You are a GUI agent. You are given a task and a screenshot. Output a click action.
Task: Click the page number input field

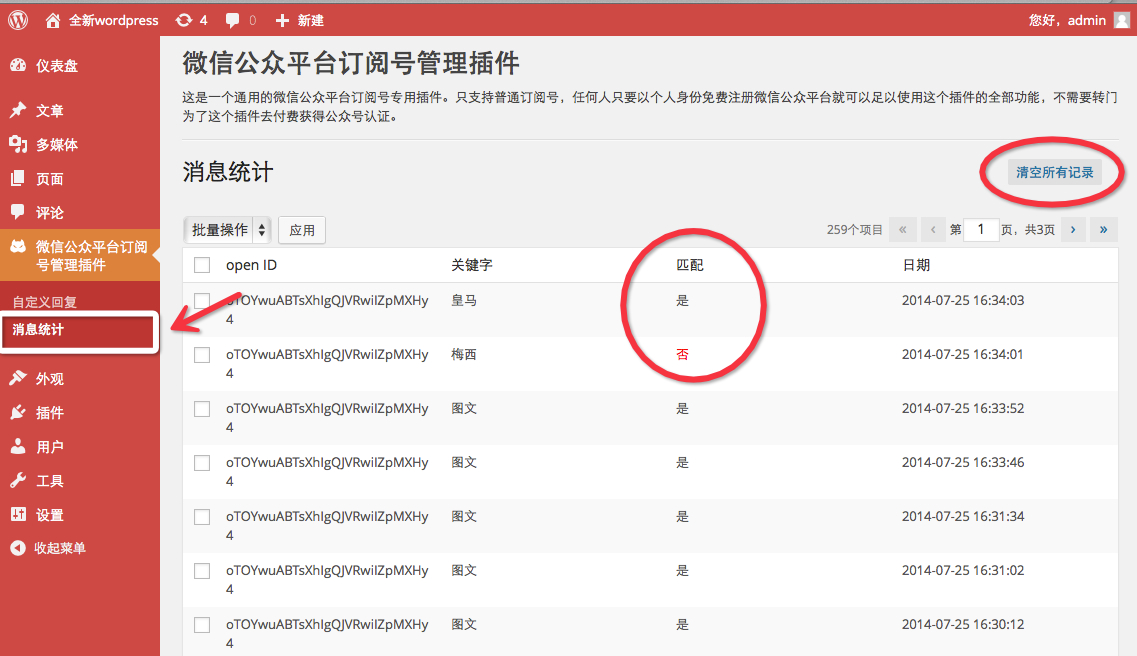pos(981,230)
